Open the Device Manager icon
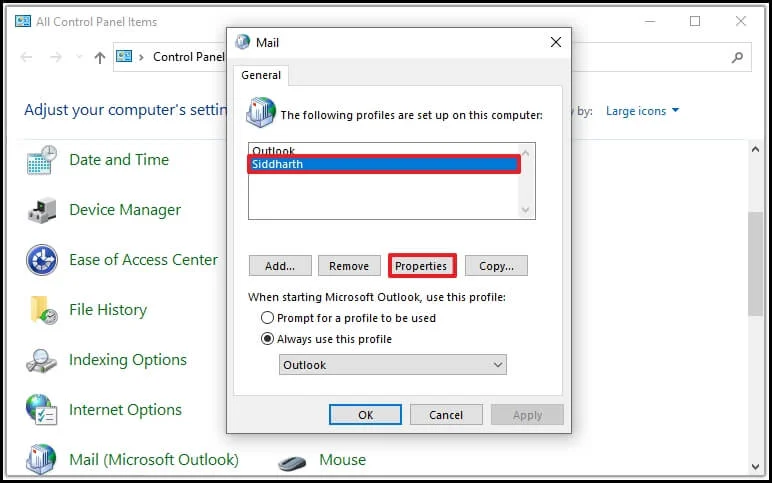 tap(42, 210)
